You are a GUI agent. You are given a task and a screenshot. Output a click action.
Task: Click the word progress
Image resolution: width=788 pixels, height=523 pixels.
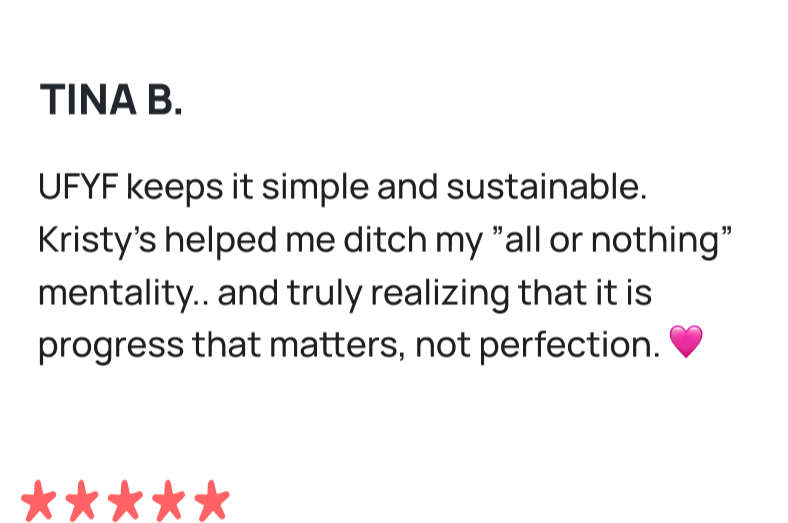(x=111, y=347)
